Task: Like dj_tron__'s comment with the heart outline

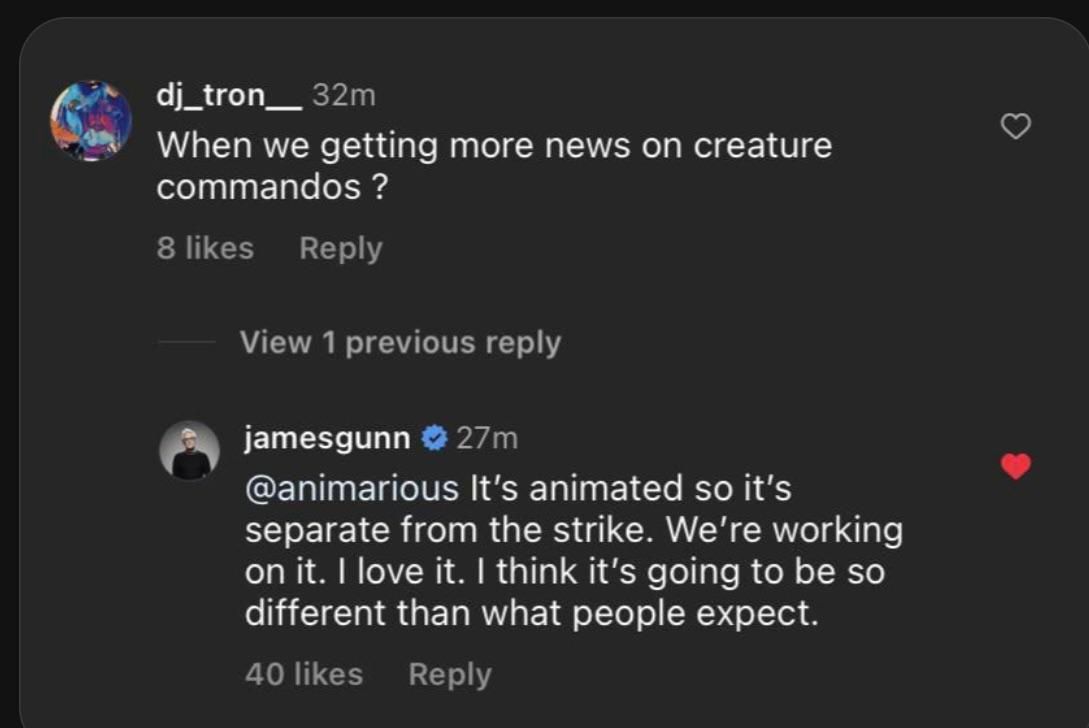Action: pyautogui.click(x=1016, y=126)
